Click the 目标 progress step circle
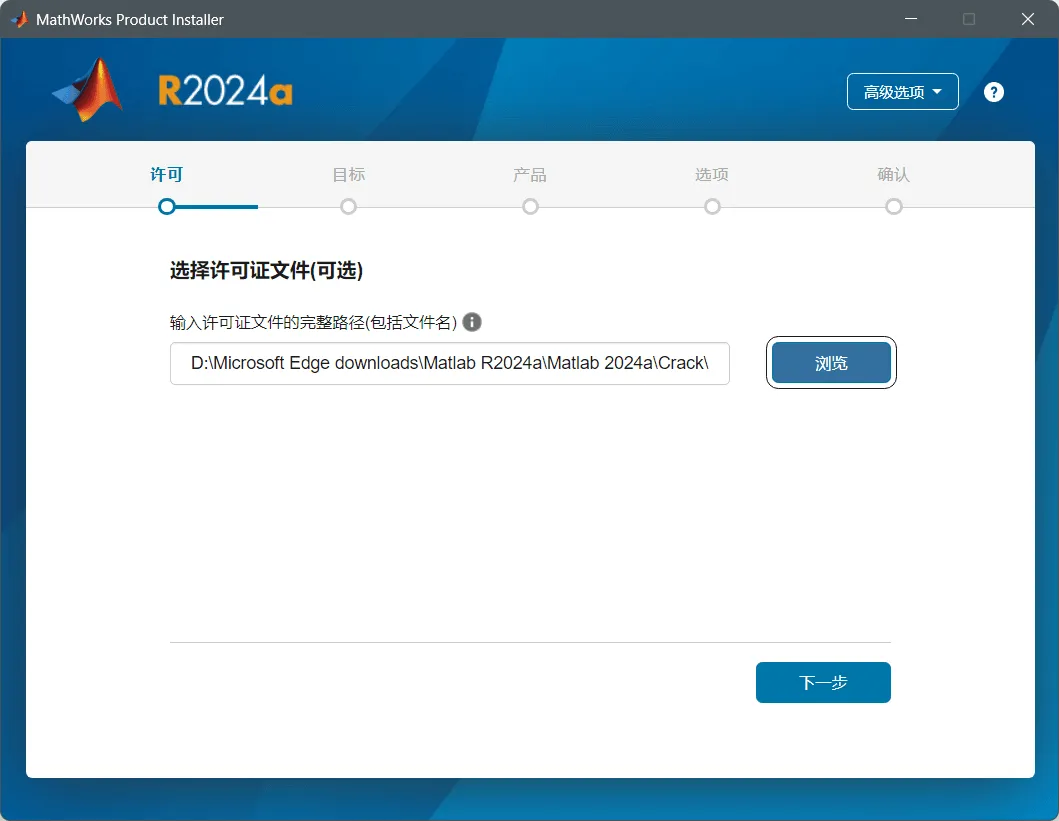This screenshot has height=821, width=1059. click(348, 207)
